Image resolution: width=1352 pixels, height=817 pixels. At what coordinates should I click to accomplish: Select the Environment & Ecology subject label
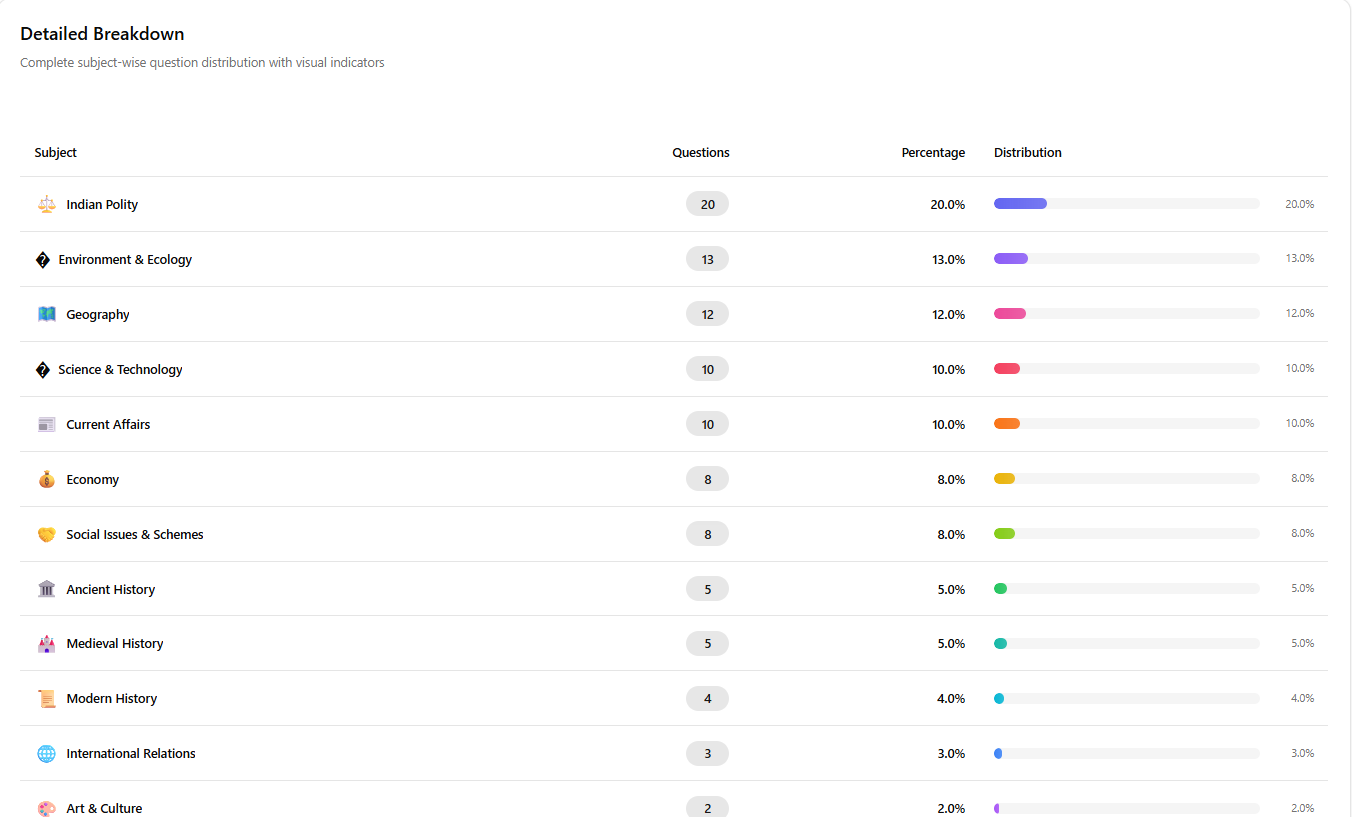(x=125, y=259)
